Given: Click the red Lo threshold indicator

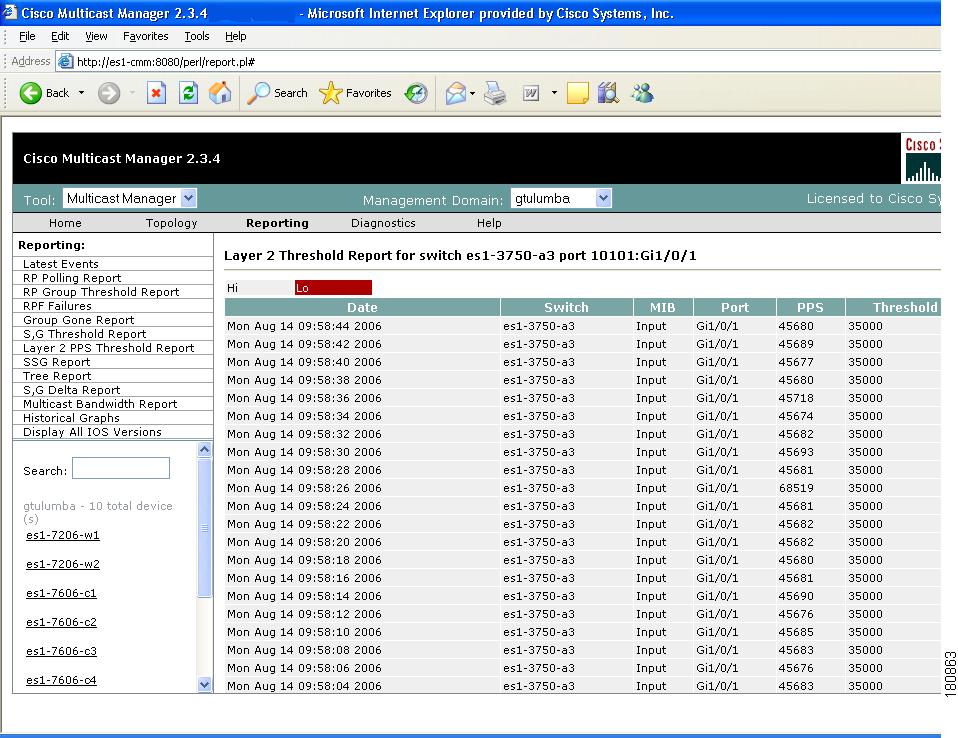Looking at the screenshot, I should tap(333, 288).
